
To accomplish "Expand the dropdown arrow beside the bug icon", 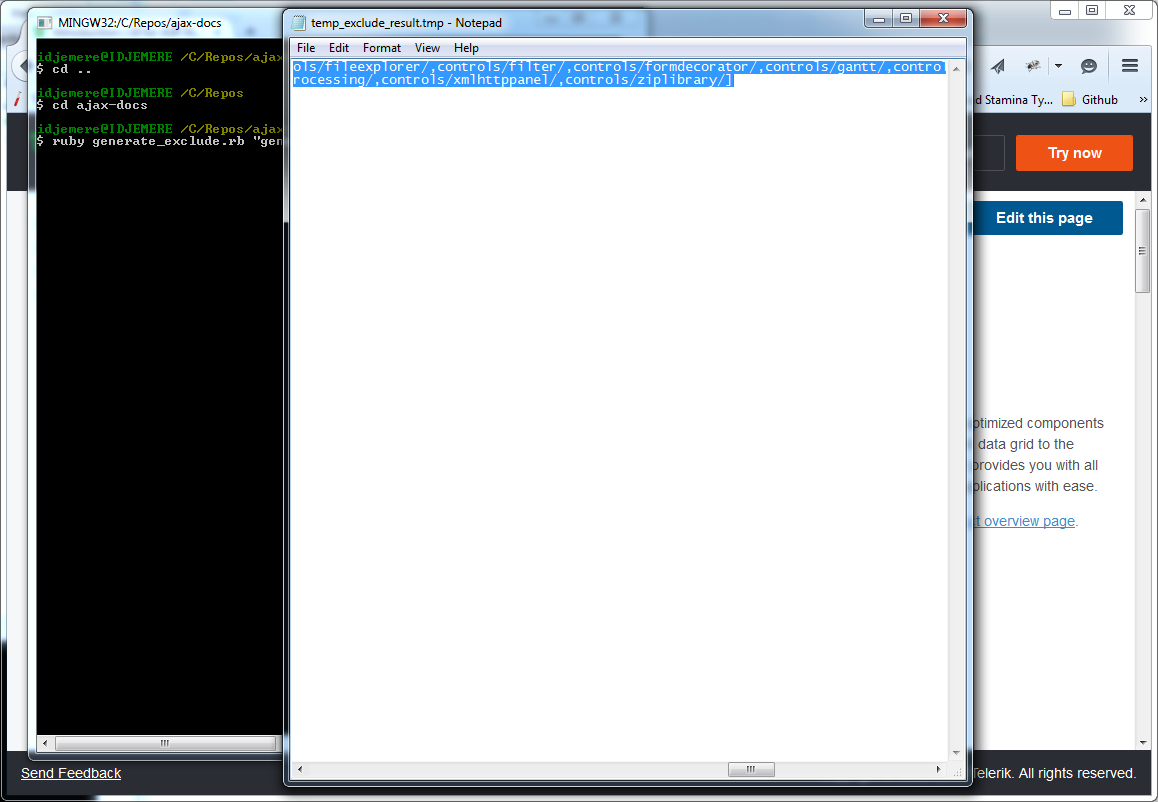I will pyautogui.click(x=1057, y=66).
